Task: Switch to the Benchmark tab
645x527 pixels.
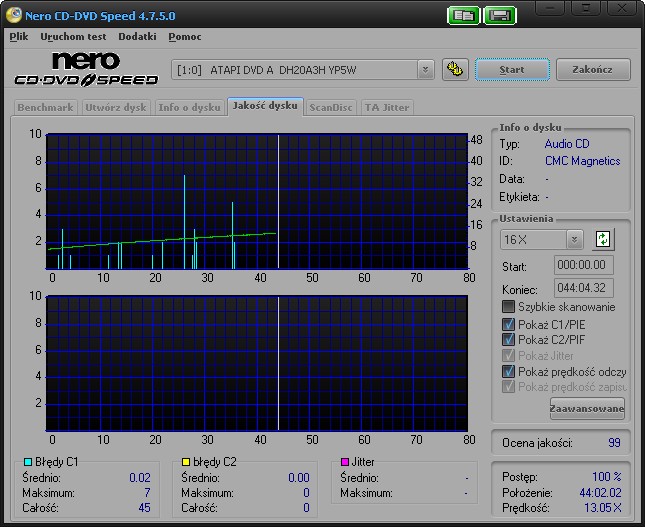Action: [45, 108]
